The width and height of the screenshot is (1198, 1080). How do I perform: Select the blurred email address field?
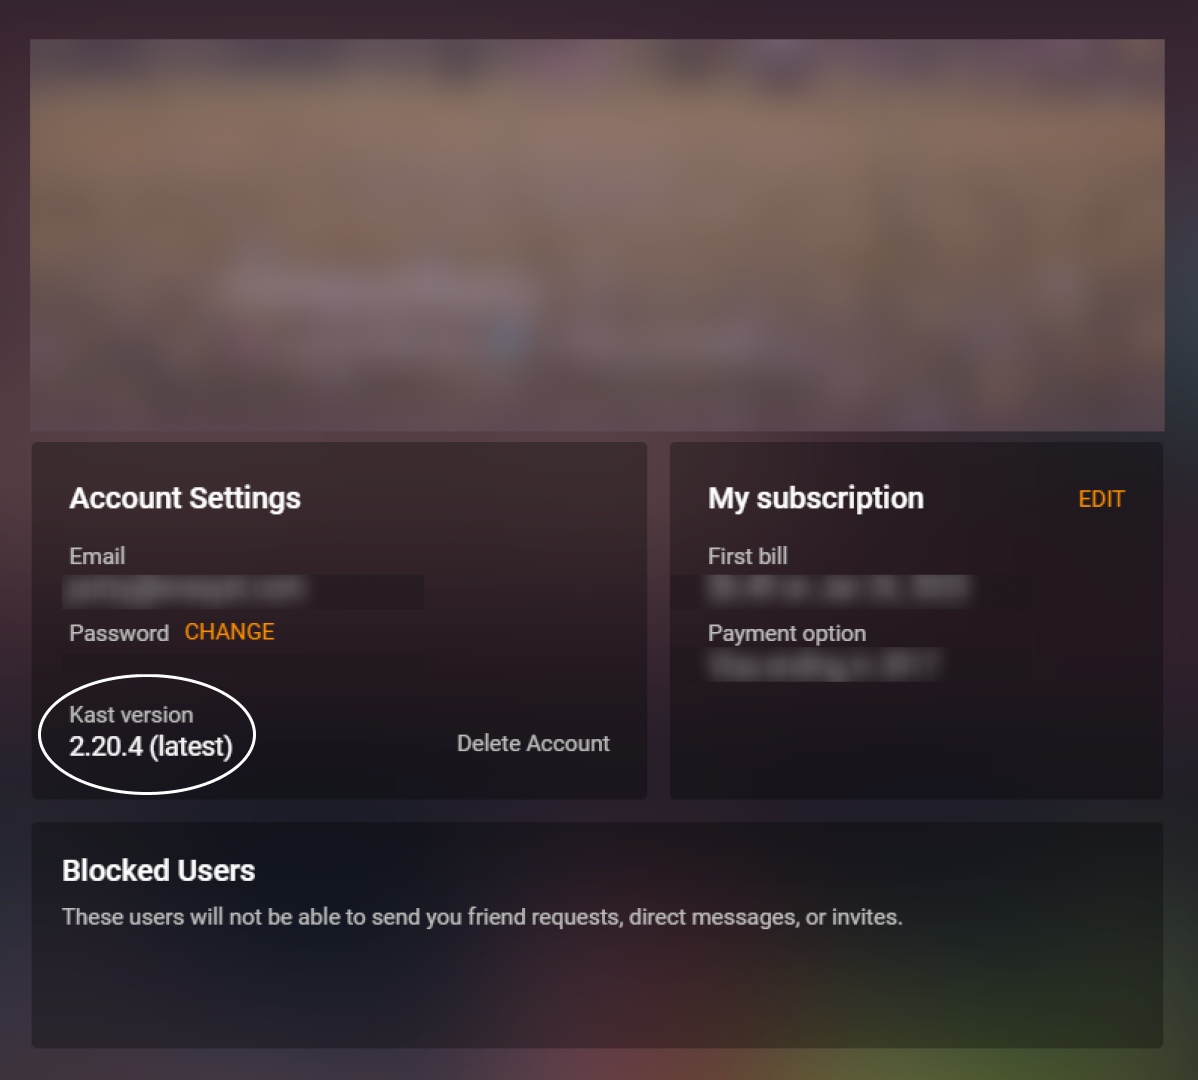(243, 591)
